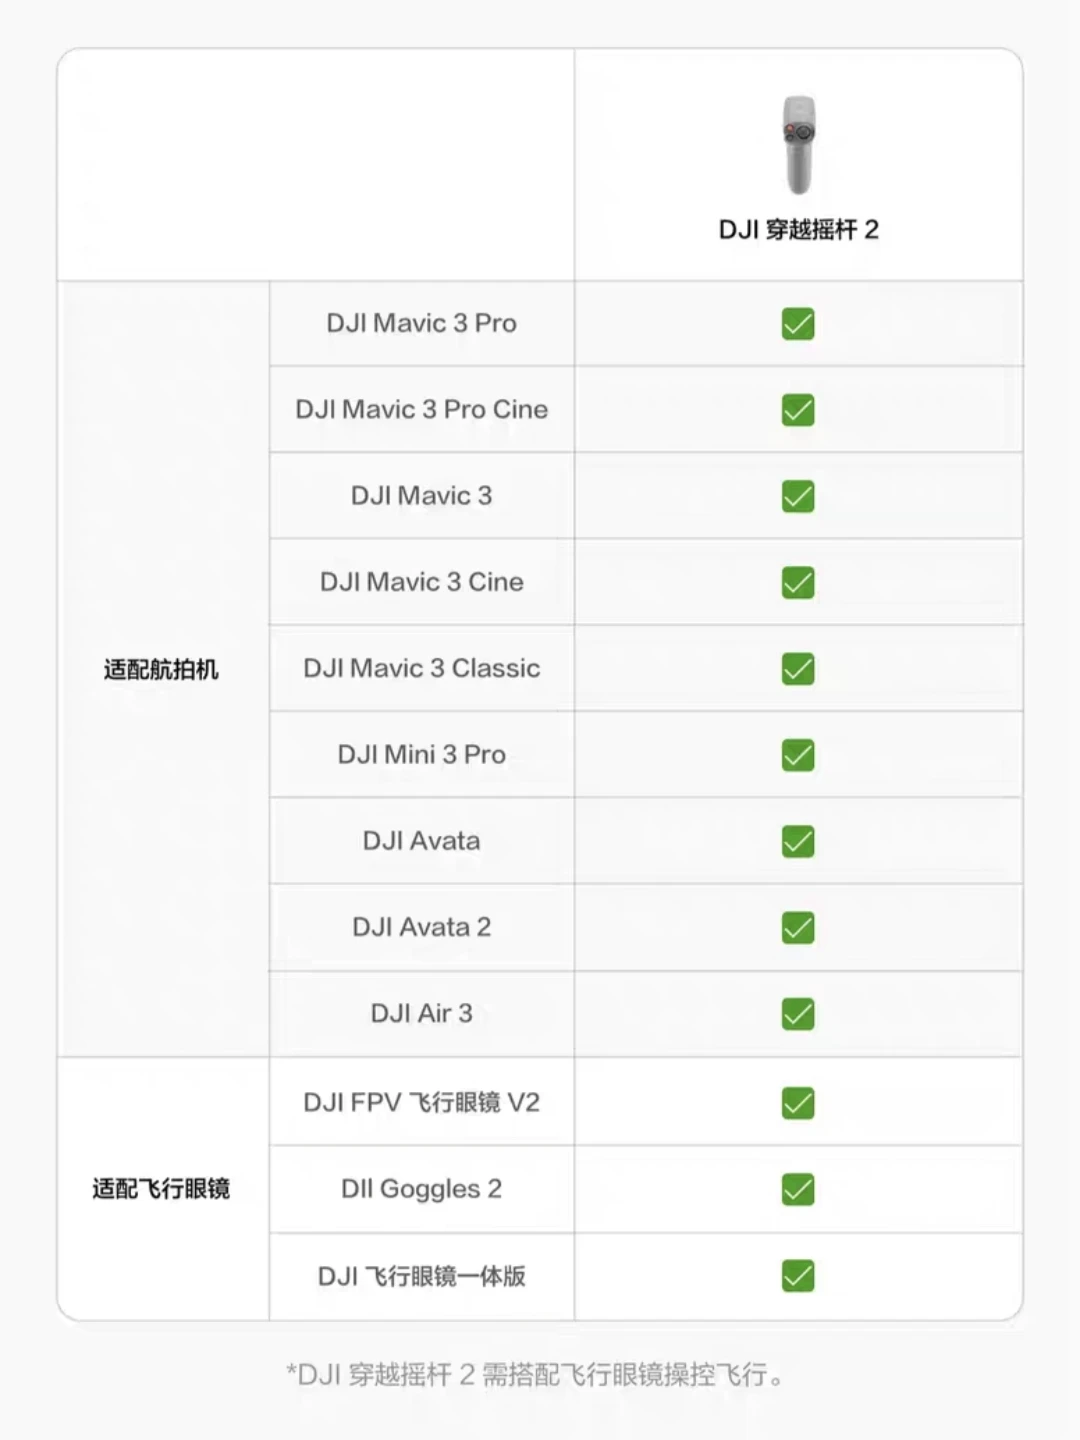Click the DJI FPV 飞行眼镜 V2 checkmark
Image resolution: width=1080 pixels, height=1440 pixels.
798,1103
